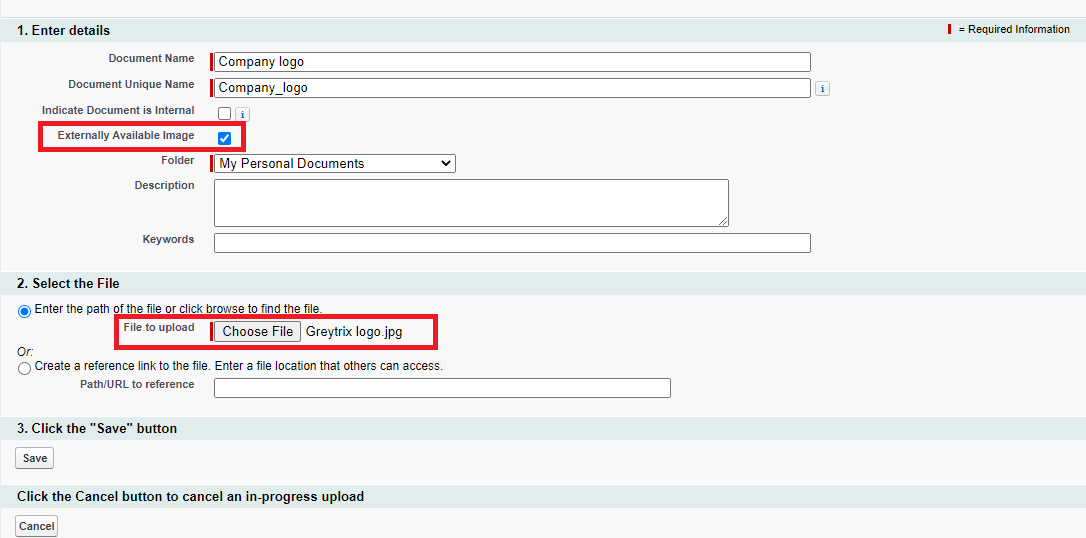Click the '1. Enter details' section header
The image size is (1086, 538).
tap(64, 31)
